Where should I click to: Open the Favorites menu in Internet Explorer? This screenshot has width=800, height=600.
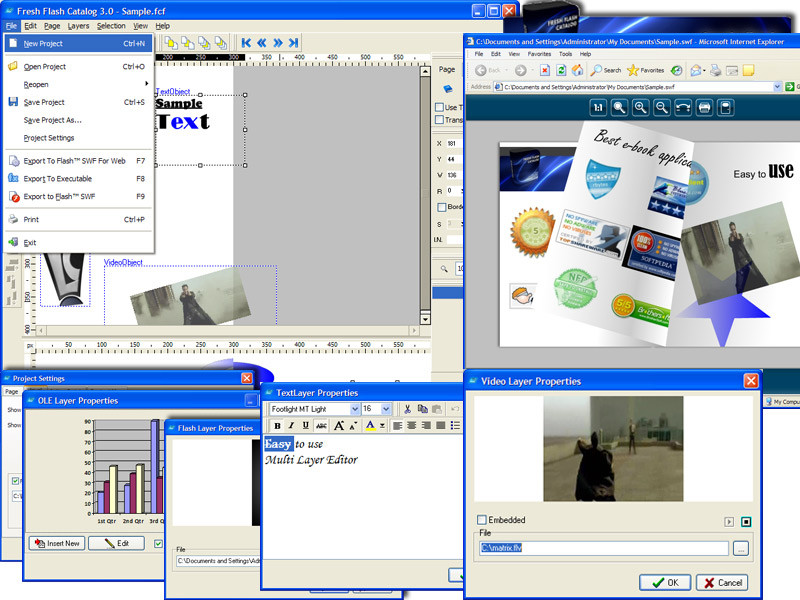coord(539,54)
